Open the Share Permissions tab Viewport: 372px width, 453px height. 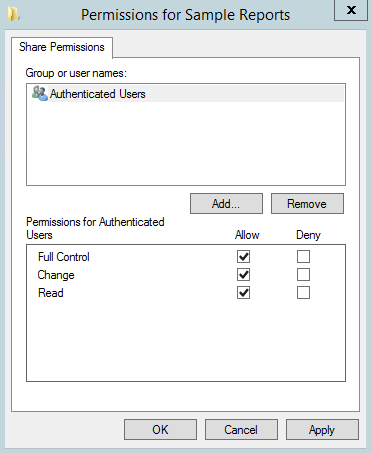tap(62, 47)
